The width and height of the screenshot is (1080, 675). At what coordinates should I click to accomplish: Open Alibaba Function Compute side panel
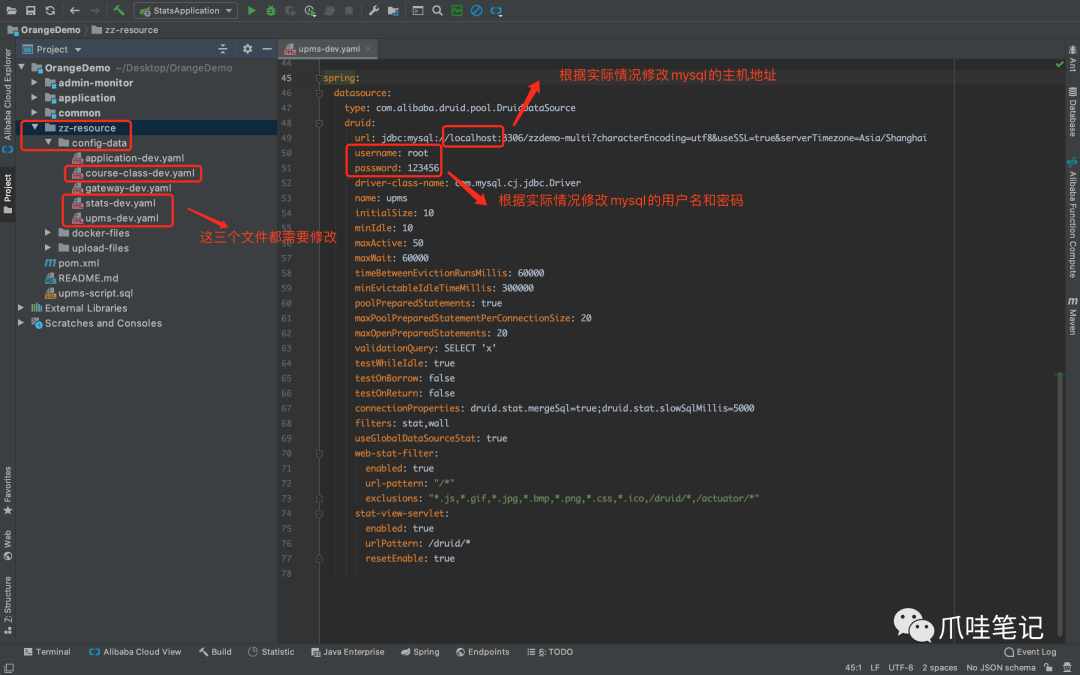click(1072, 218)
